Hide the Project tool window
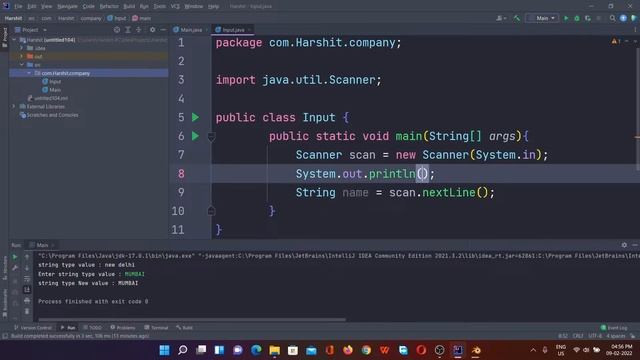640x360 pixels. click(x=163, y=30)
